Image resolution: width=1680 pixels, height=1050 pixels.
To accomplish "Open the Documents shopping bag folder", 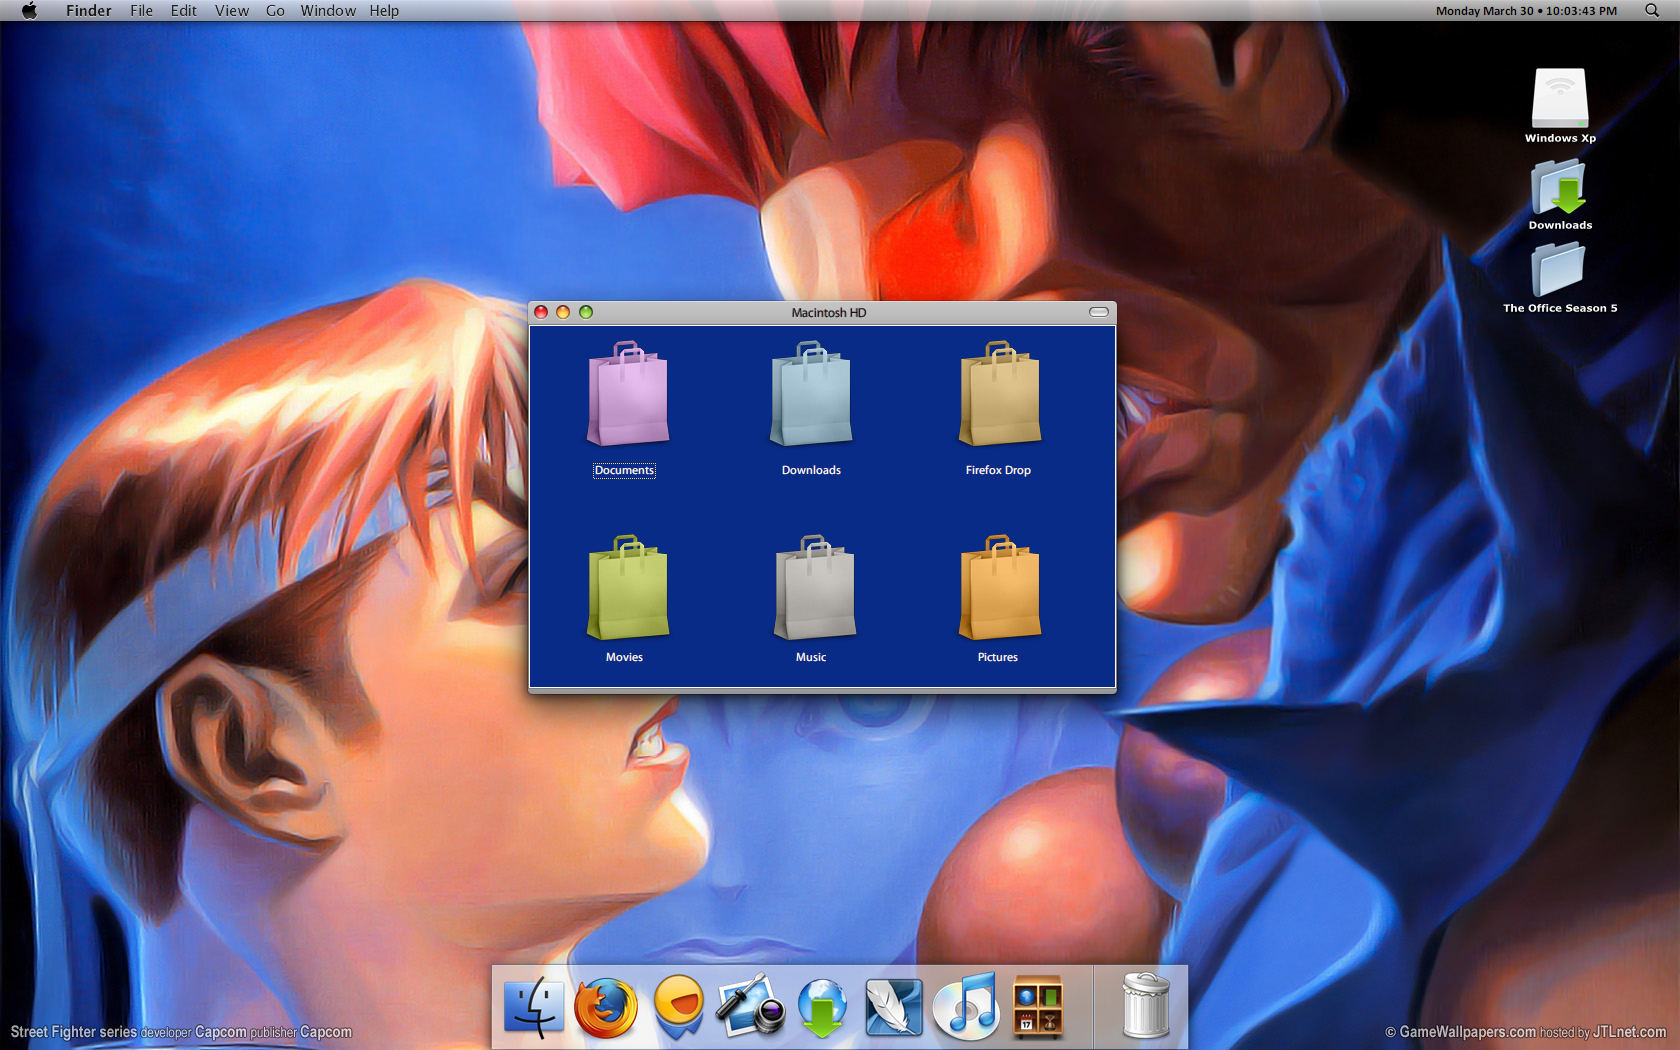I will 627,394.
